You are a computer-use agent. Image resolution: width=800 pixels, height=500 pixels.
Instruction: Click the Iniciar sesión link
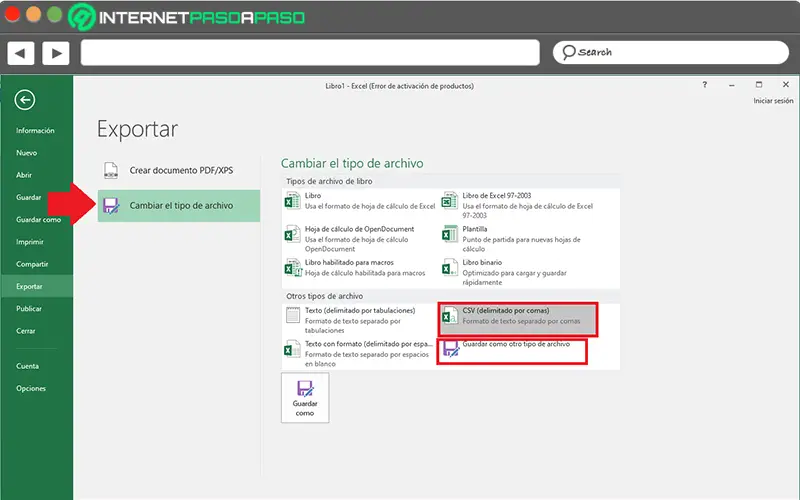773,101
